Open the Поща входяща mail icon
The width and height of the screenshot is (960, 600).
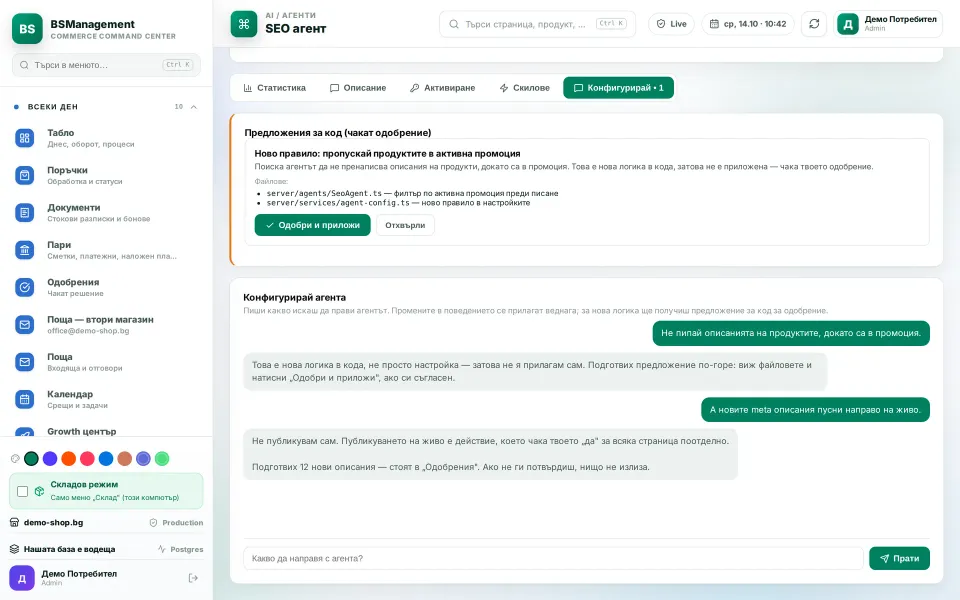[x=24, y=362]
